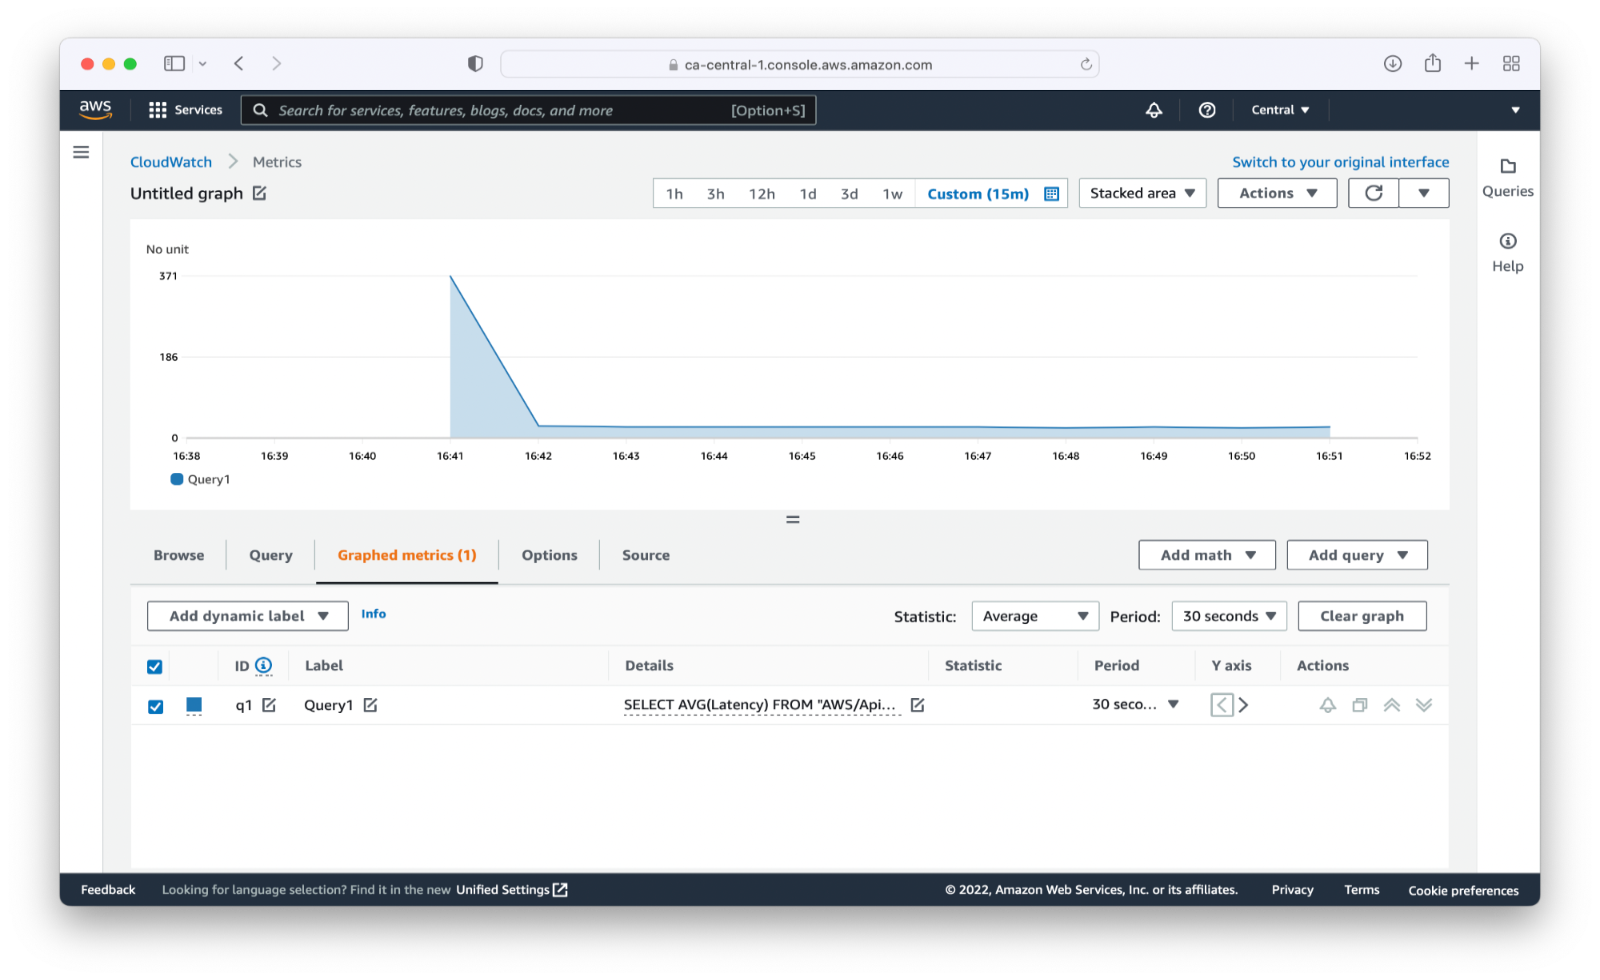Select the 12h time range
The height and width of the screenshot is (980, 1600).
point(762,194)
